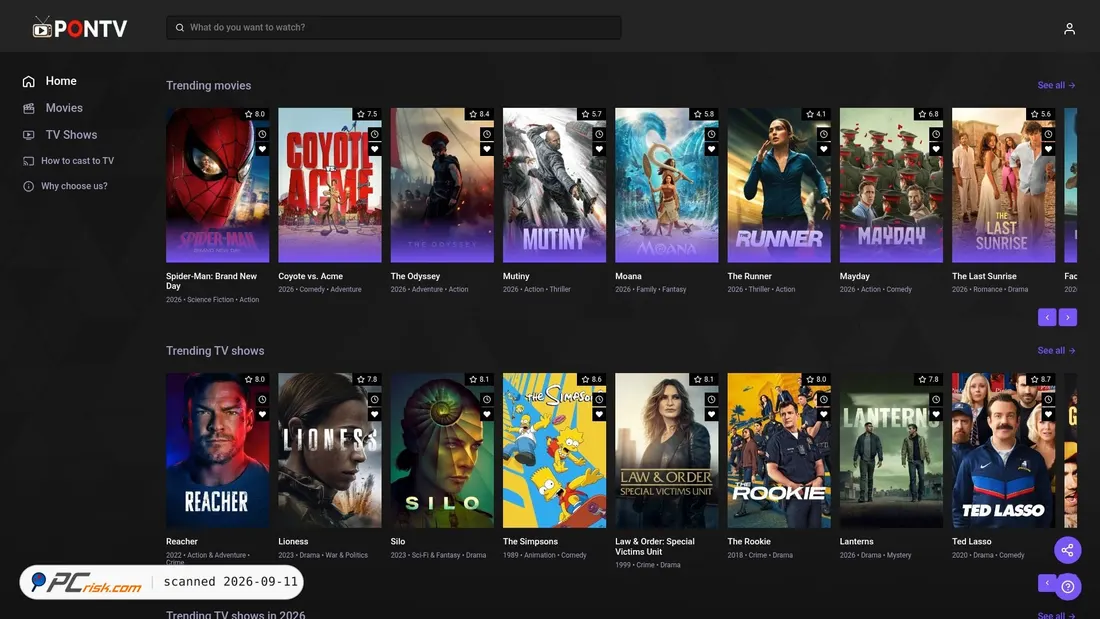Click watch later clock on Reacher poster
The width and height of the screenshot is (1100, 619).
262,399
